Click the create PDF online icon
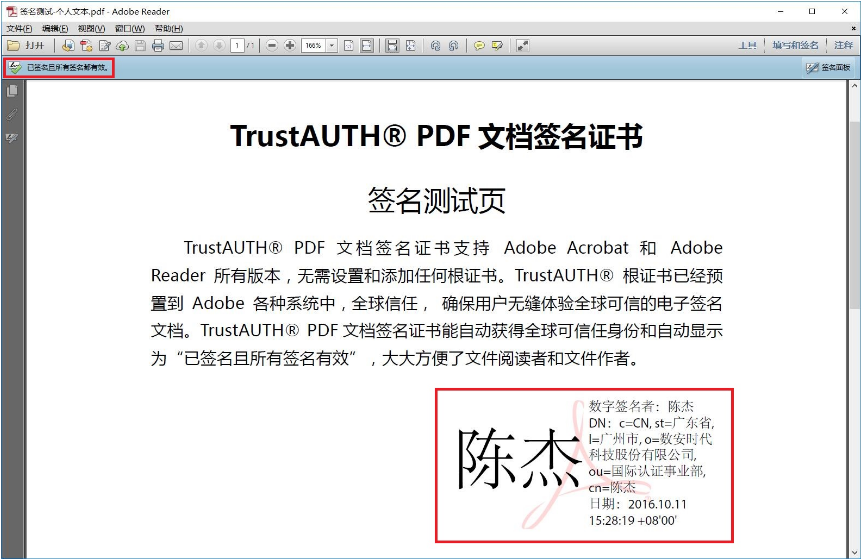Viewport: 861px width, 560px height. pyautogui.click(x=68, y=46)
